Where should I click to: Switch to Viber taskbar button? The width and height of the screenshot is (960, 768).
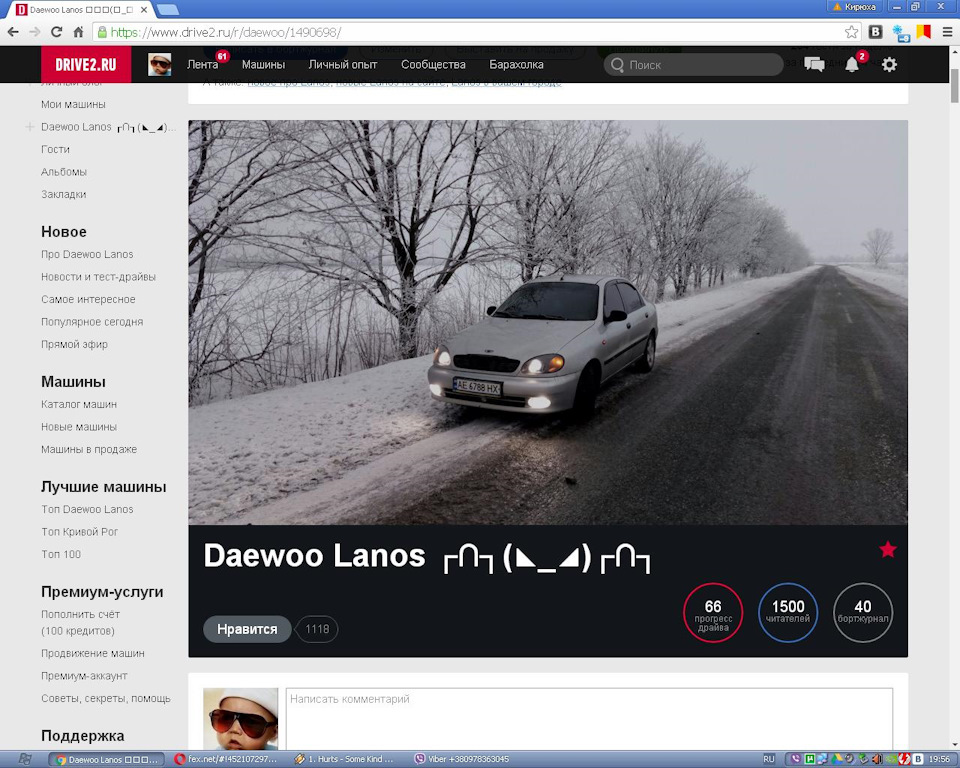(x=465, y=759)
